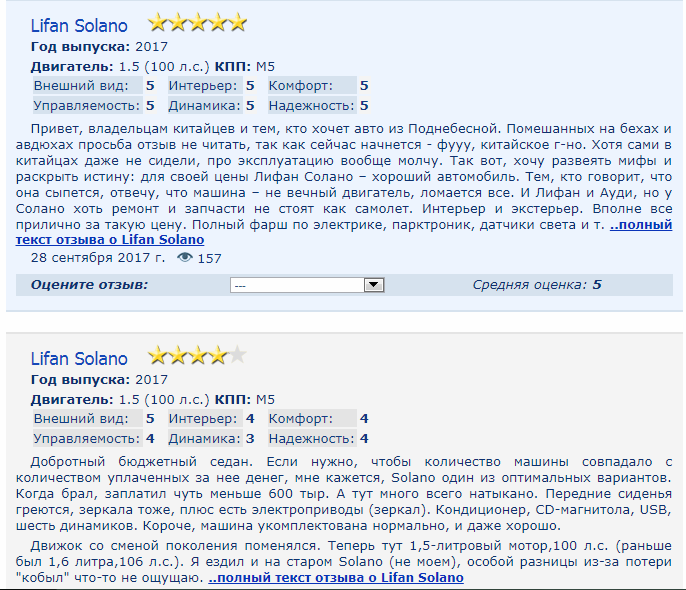686x590 pixels.
Task: Click 'Интерьер: 4' in second review
Action: [x=211, y=419]
